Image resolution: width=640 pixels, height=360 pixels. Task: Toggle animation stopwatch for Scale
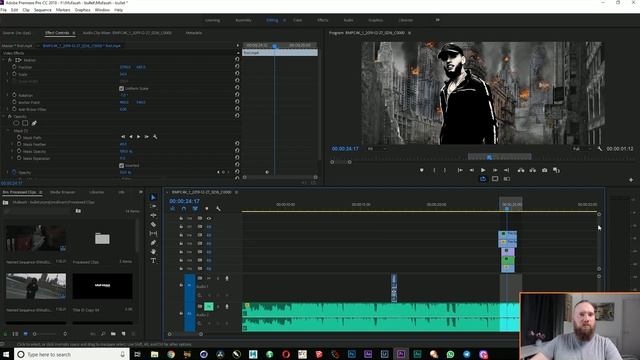point(14,74)
